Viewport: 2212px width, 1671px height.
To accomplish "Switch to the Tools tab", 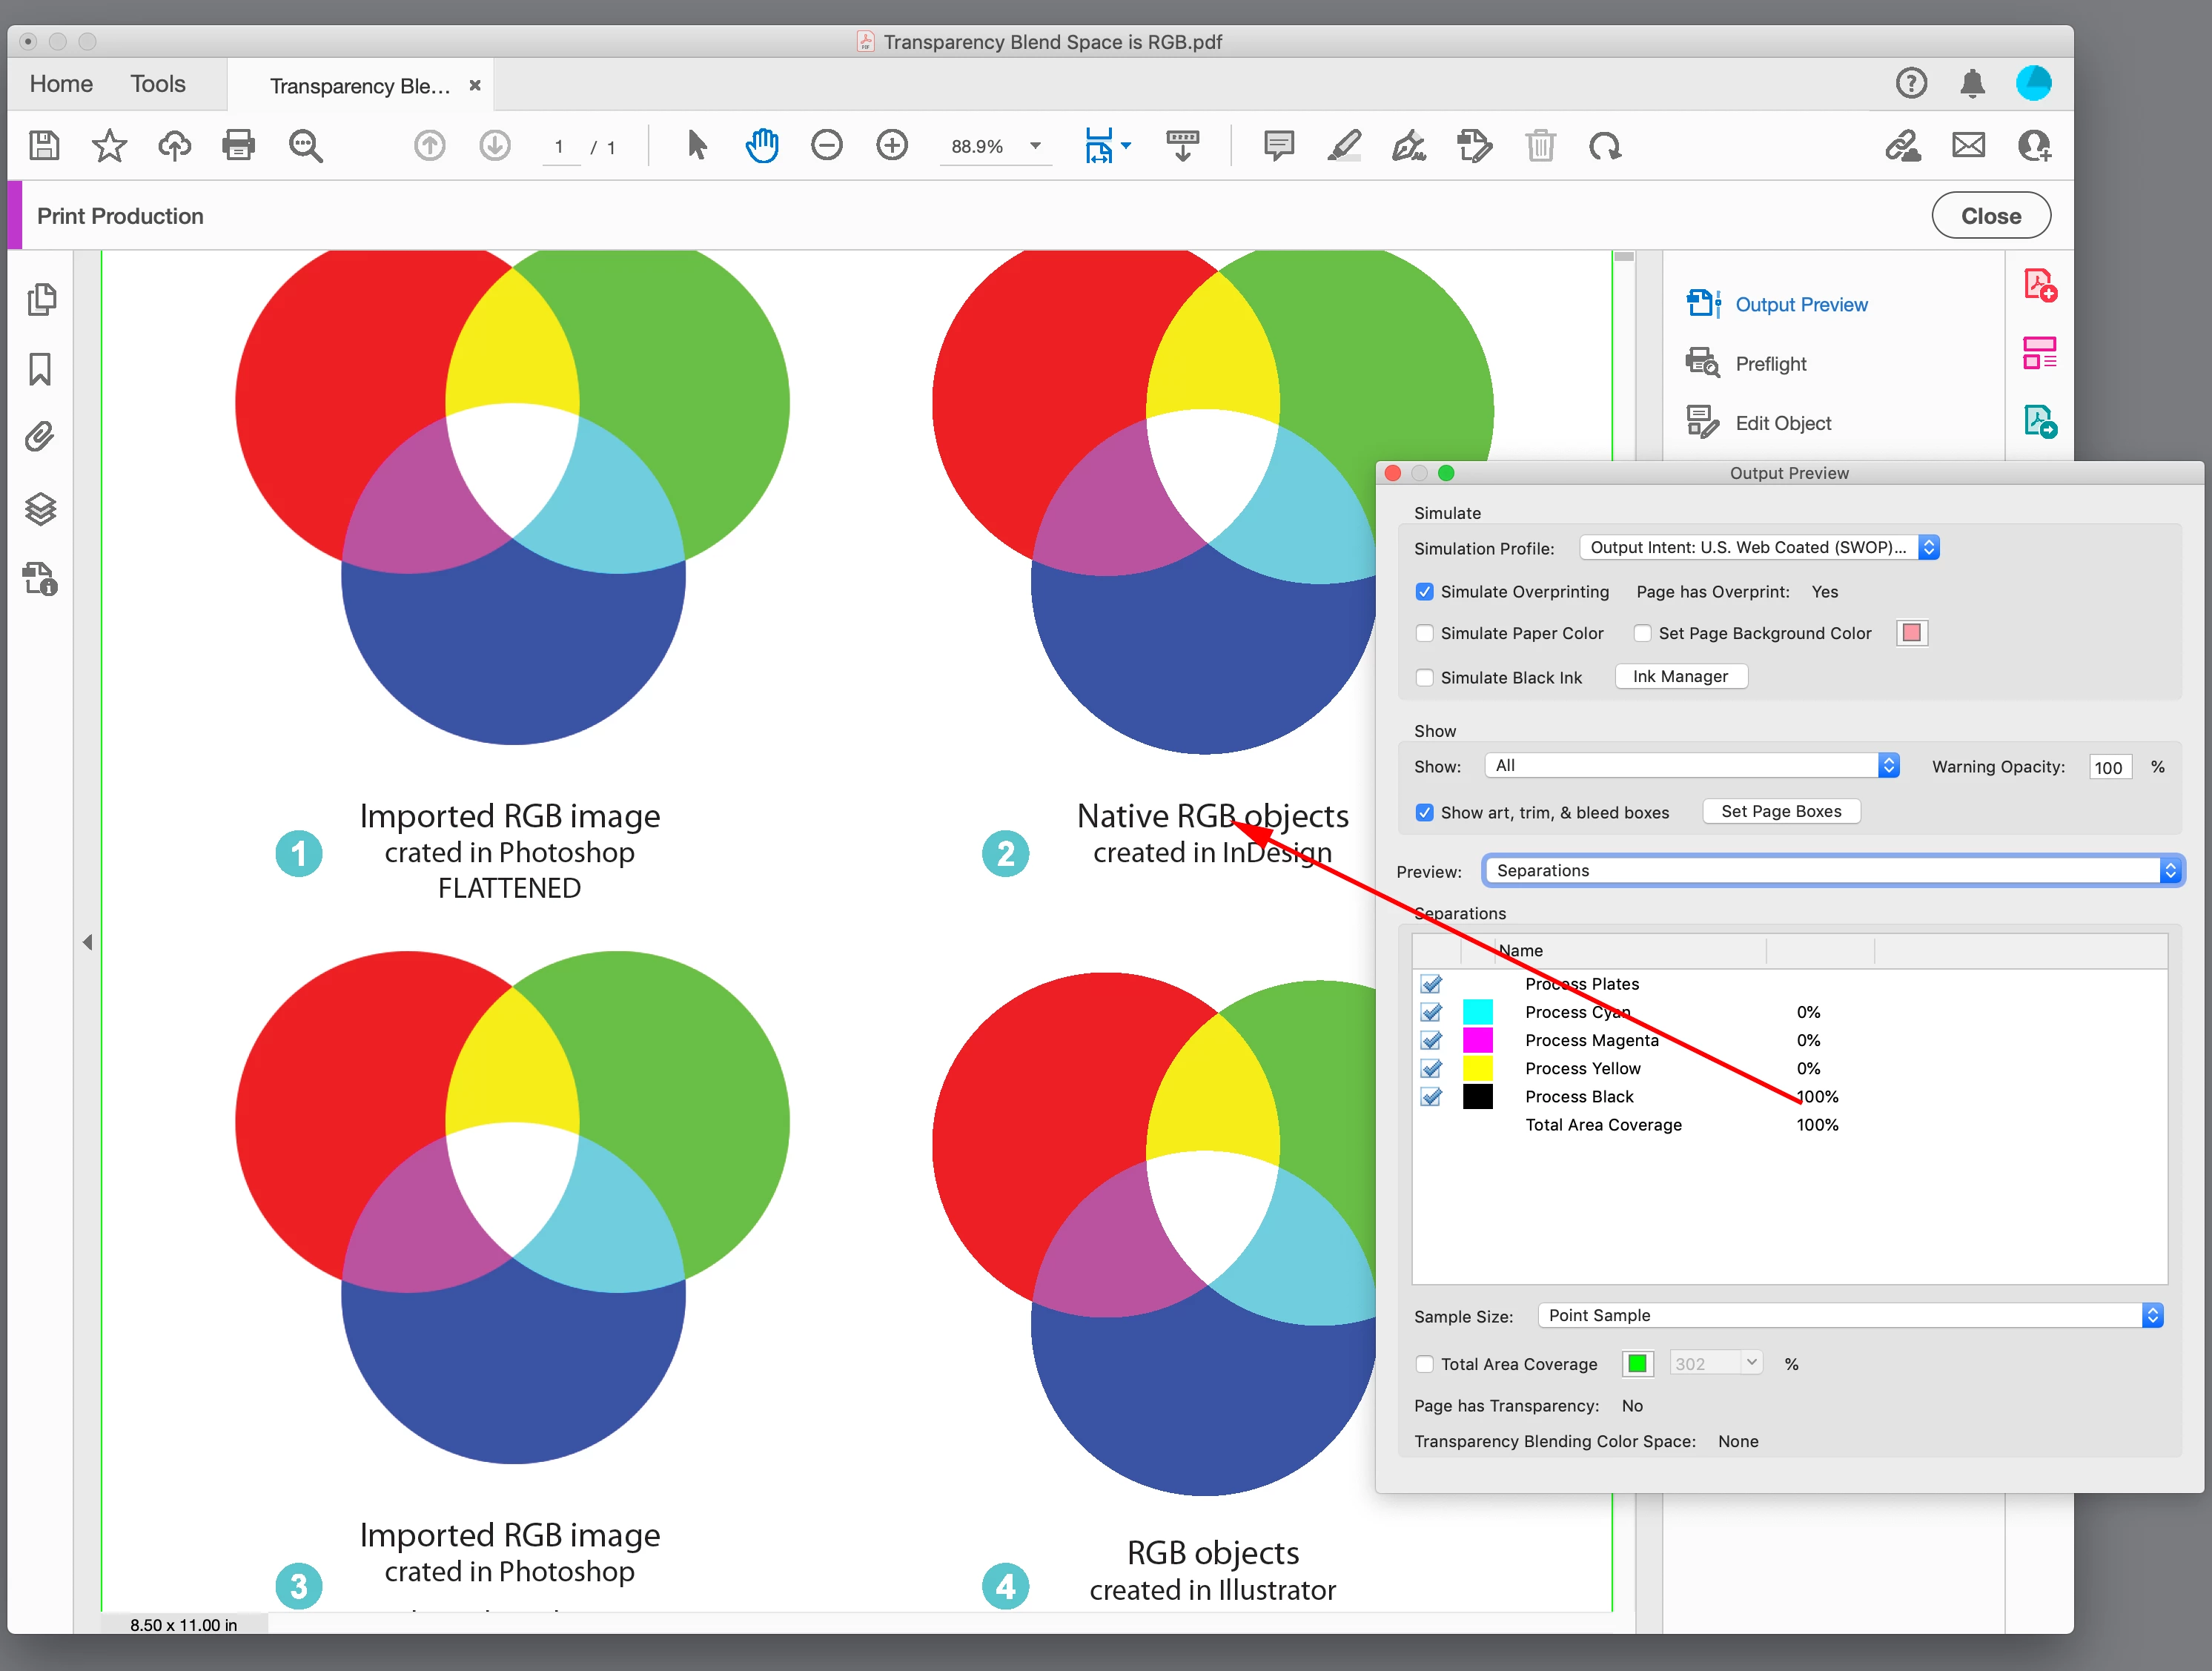I will pos(158,84).
